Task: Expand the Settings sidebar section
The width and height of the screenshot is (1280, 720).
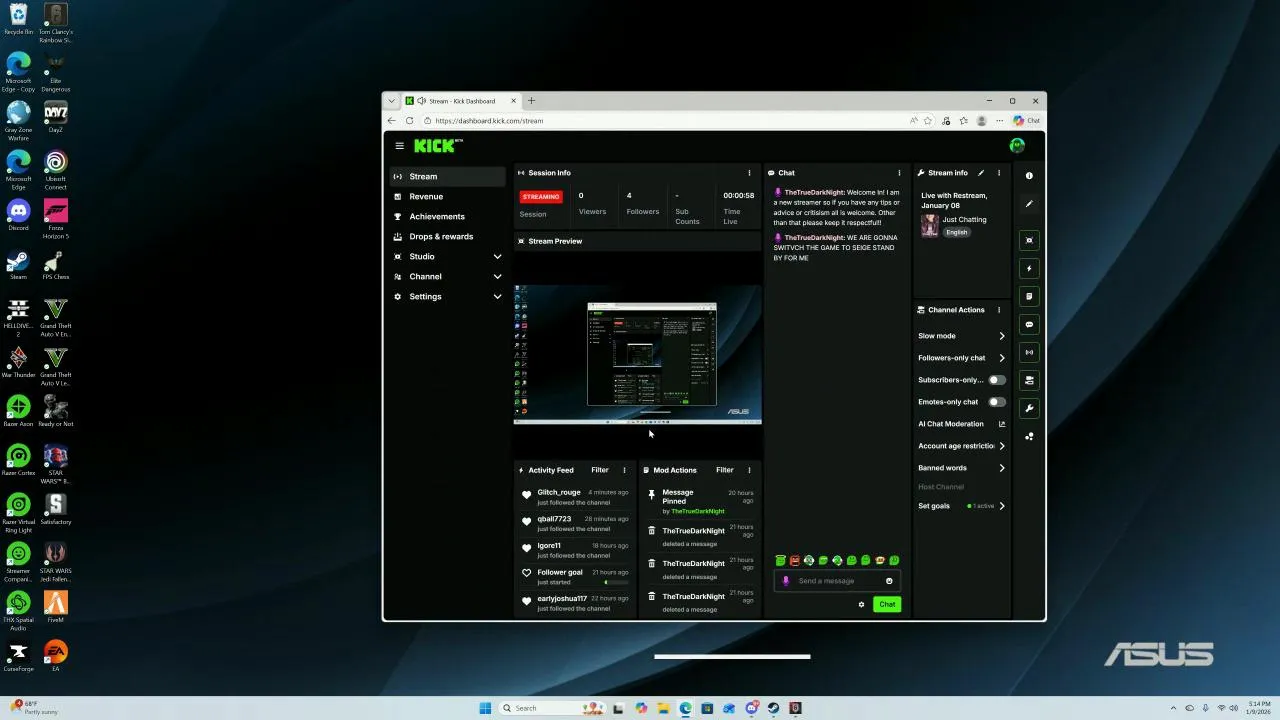Action: point(497,297)
